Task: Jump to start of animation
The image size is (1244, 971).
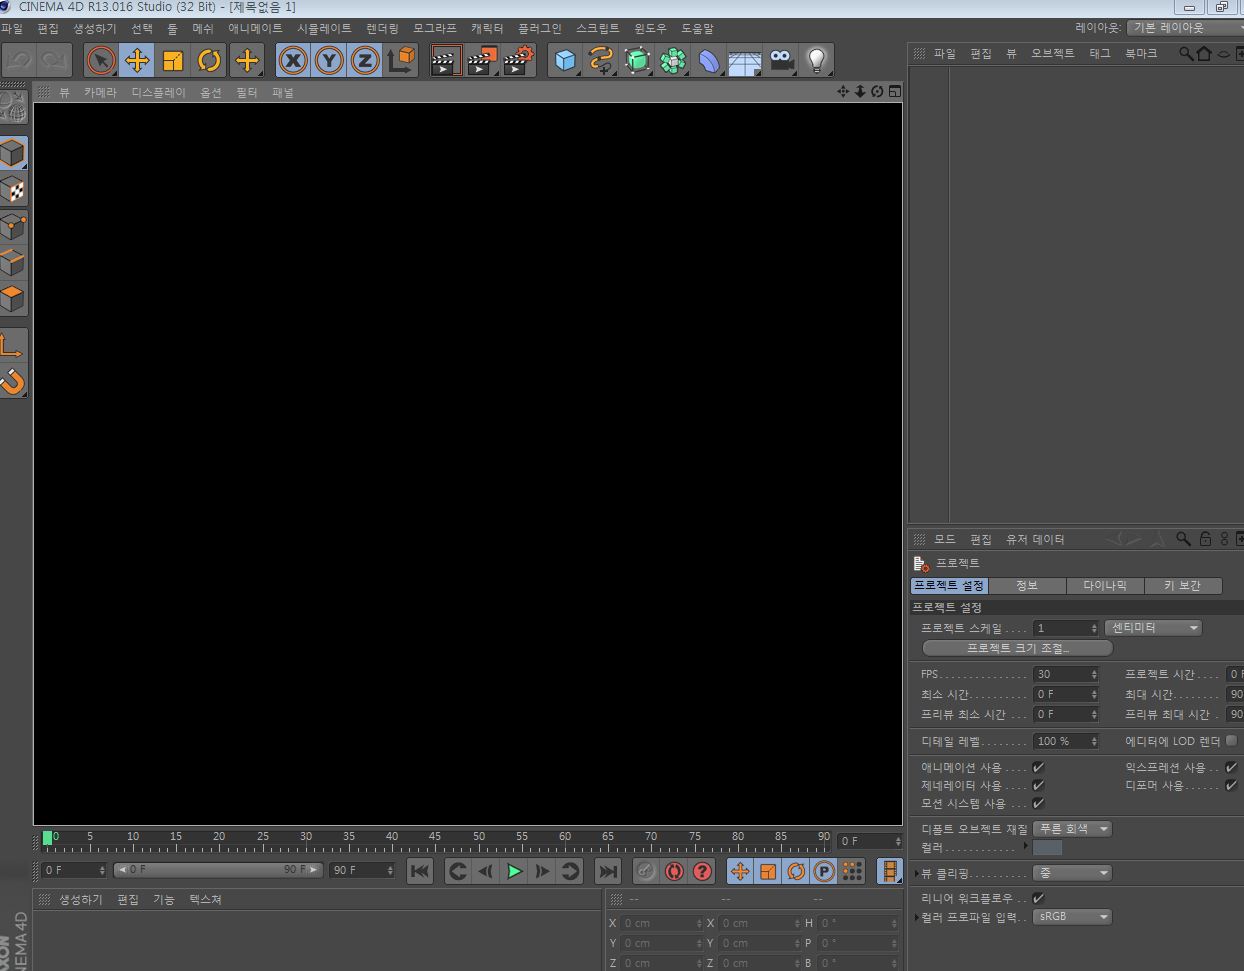Action: 420,871
